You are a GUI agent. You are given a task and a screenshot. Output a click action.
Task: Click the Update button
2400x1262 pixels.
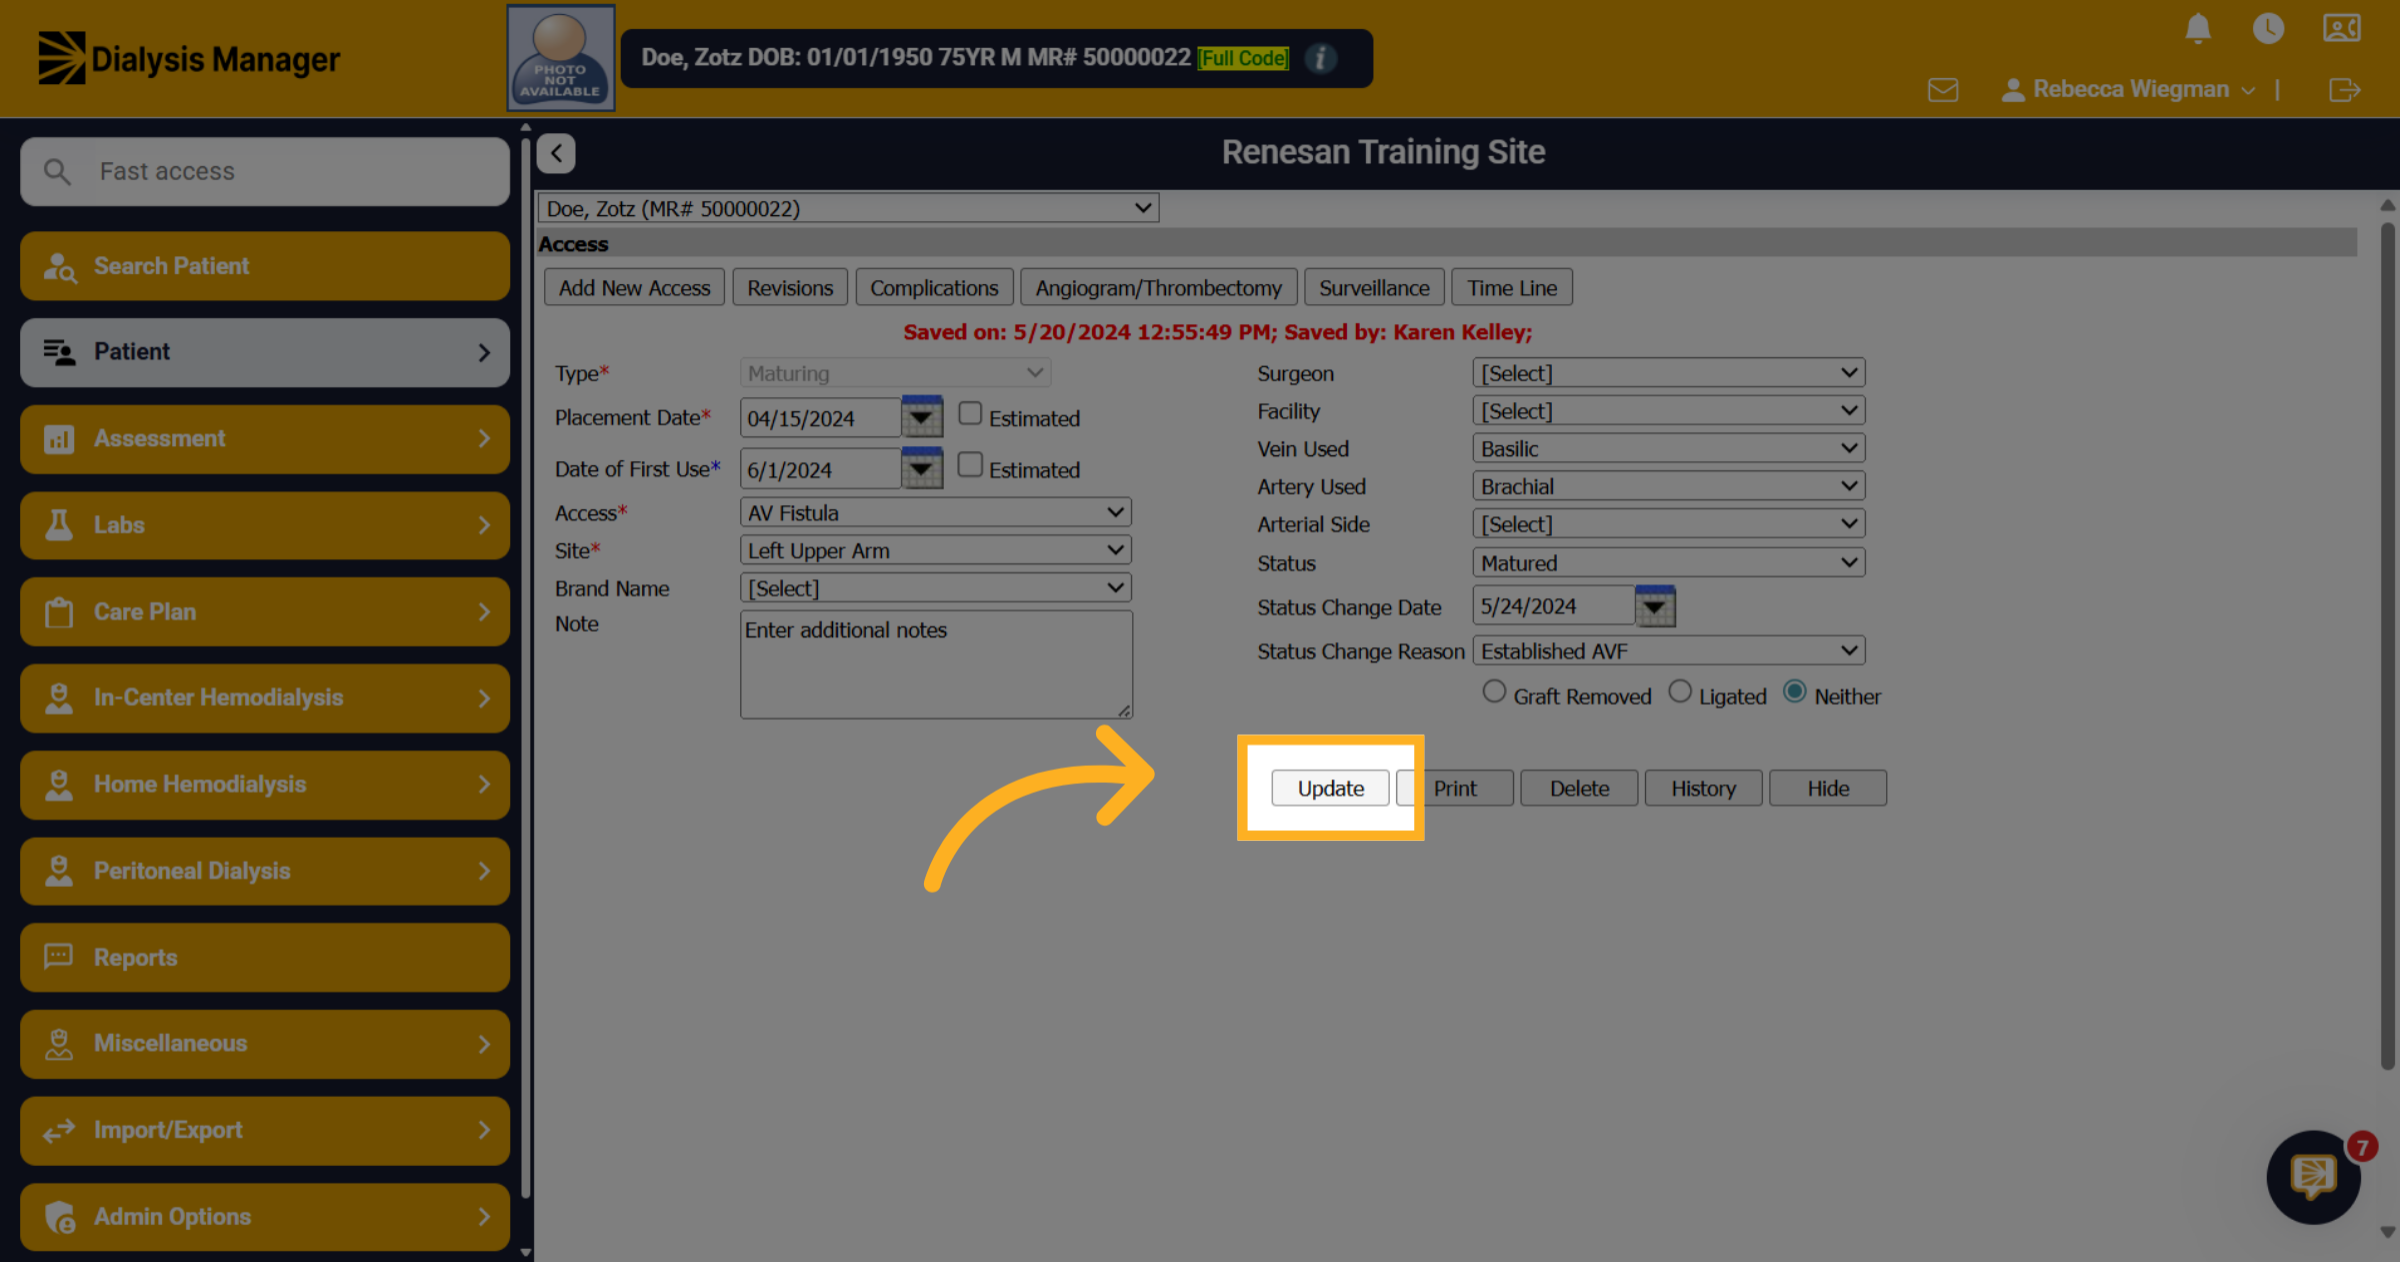[1330, 788]
